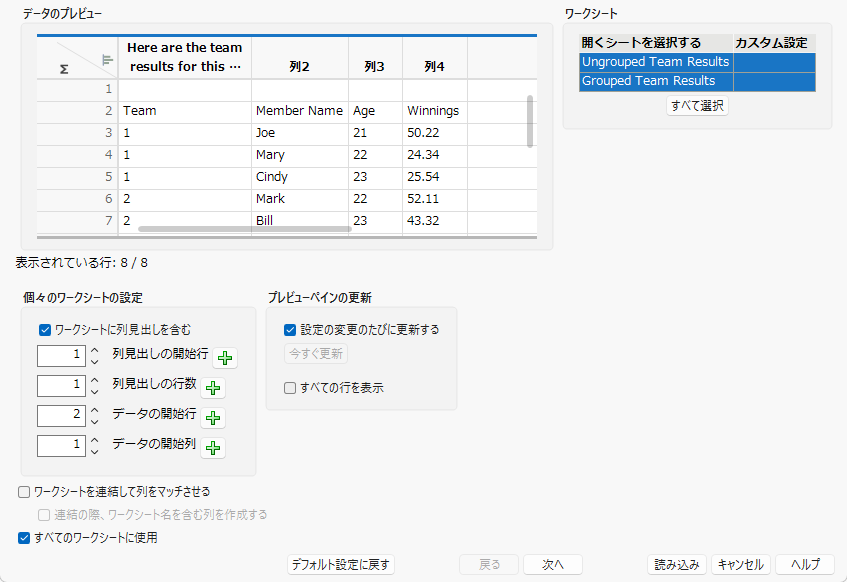The width and height of the screenshot is (847, 582).
Task: Click the preview vertical scrollbar
Action: tap(530, 121)
